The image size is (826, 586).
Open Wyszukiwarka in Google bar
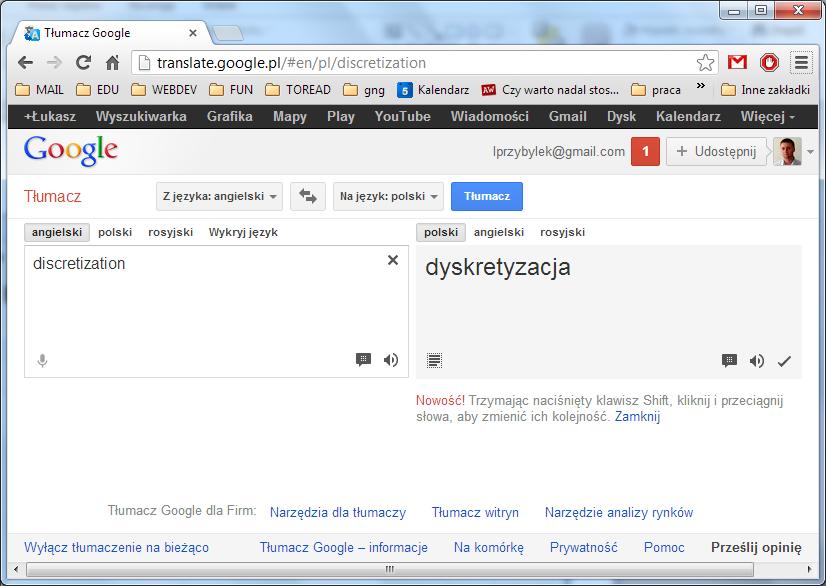coord(141,116)
